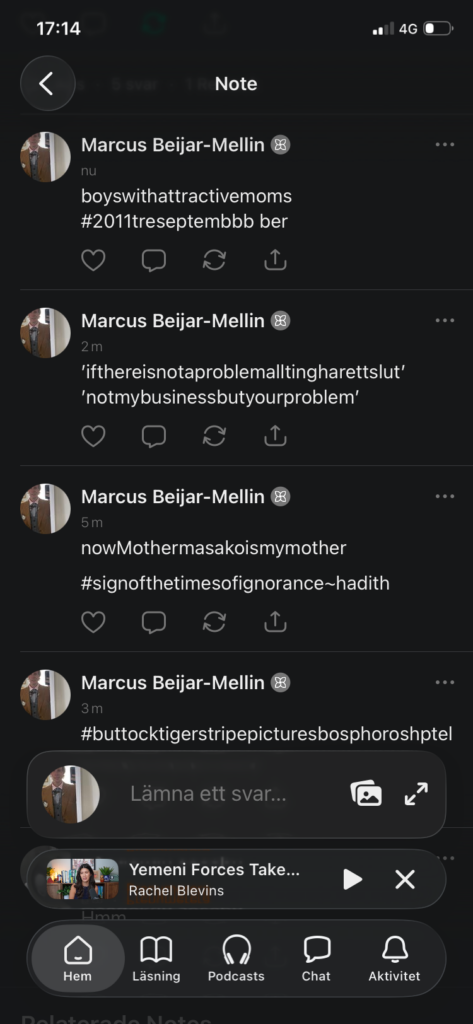Image resolution: width=473 pixels, height=1024 pixels.
Task: Open more options on the notmybusinessbutyourproblem note
Action: point(444,320)
